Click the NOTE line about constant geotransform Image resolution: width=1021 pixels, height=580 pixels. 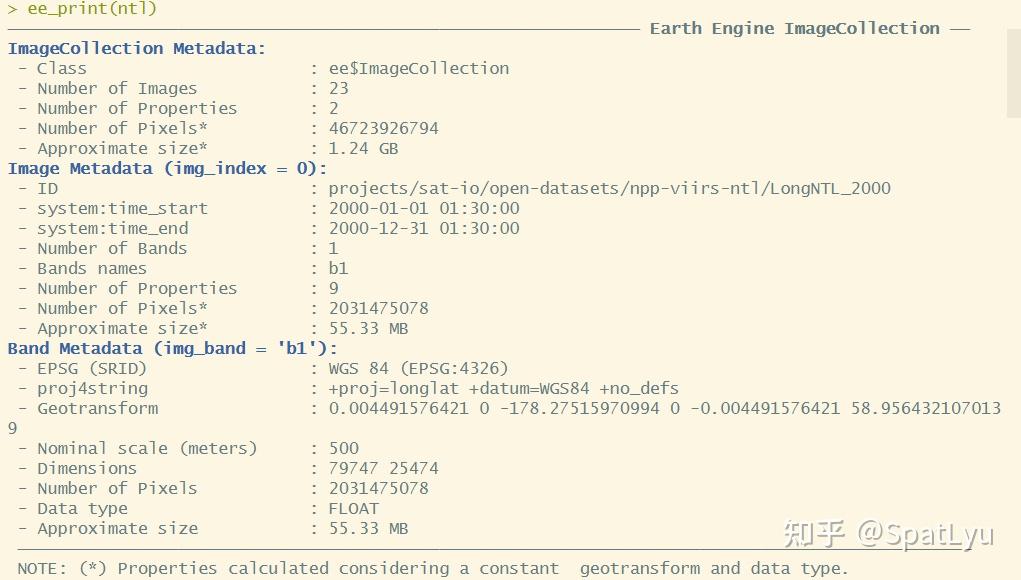[x=432, y=568]
